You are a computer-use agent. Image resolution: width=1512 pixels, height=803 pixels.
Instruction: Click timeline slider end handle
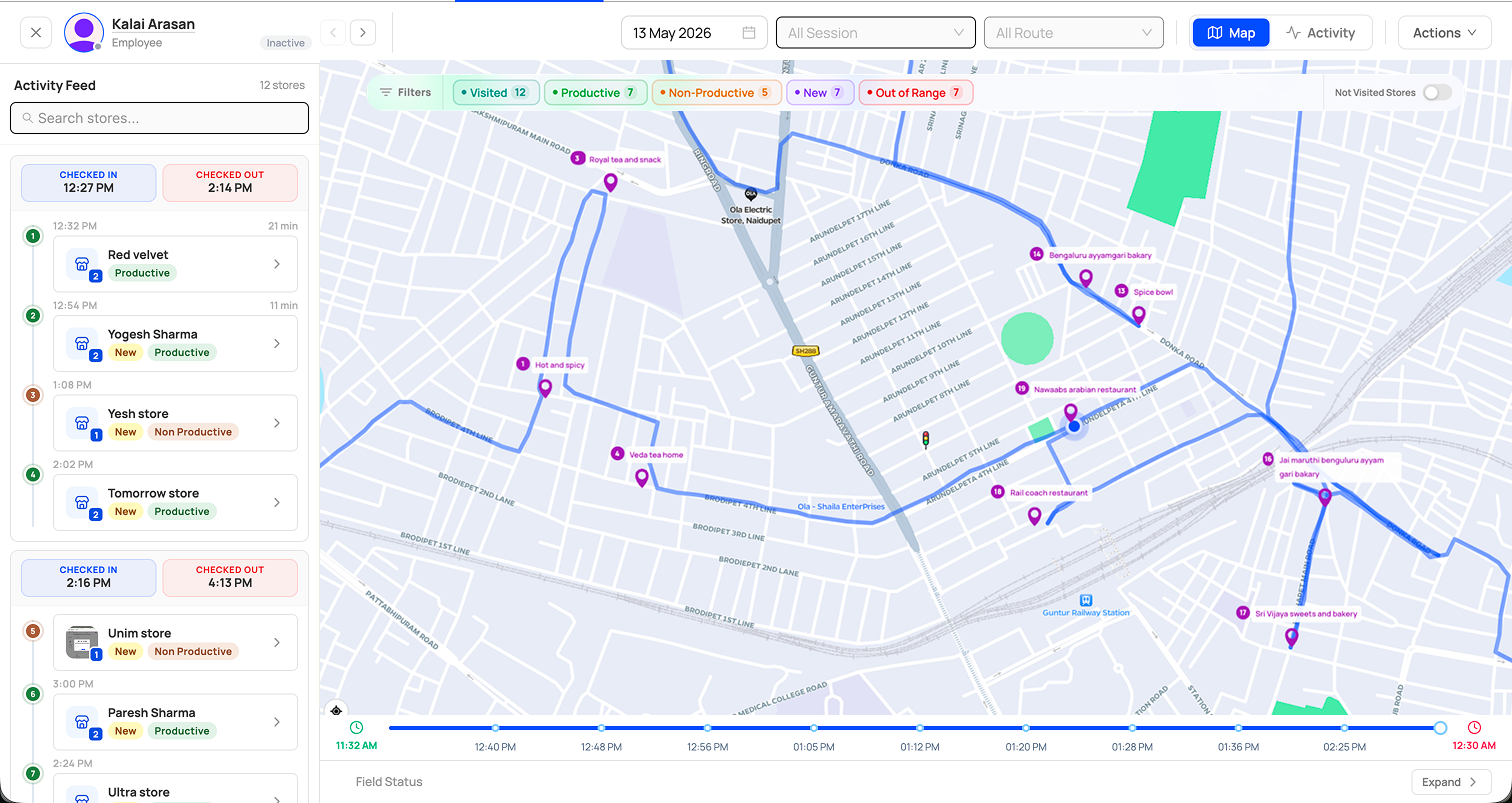tap(1440, 728)
